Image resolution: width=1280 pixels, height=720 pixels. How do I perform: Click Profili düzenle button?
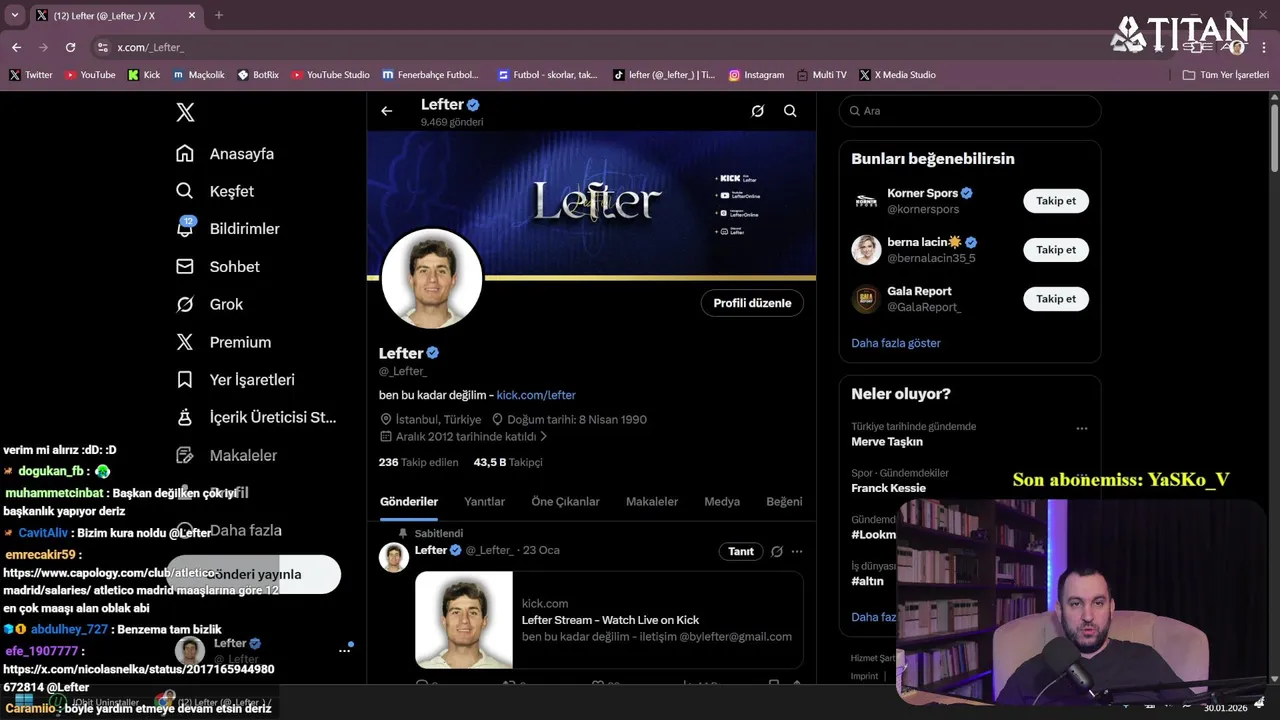click(x=752, y=303)
